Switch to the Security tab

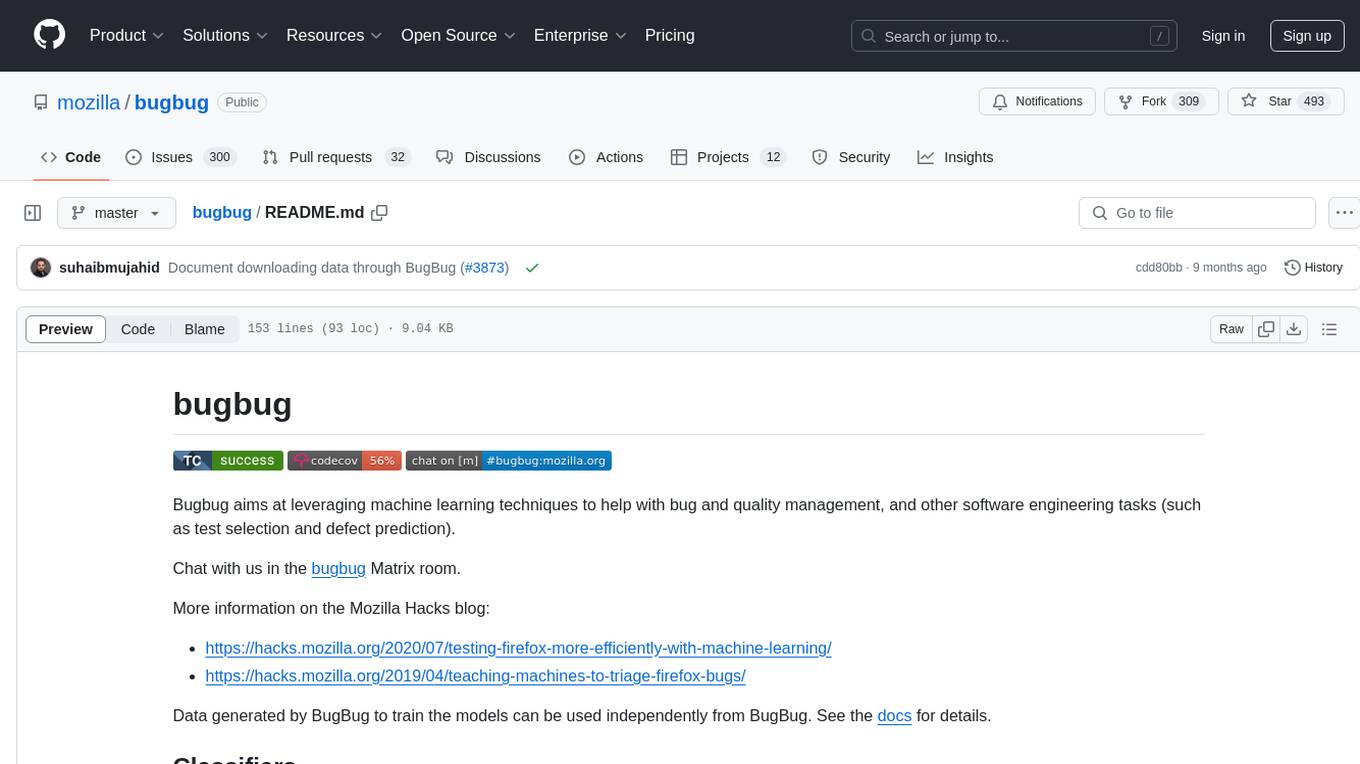(851, 157)
